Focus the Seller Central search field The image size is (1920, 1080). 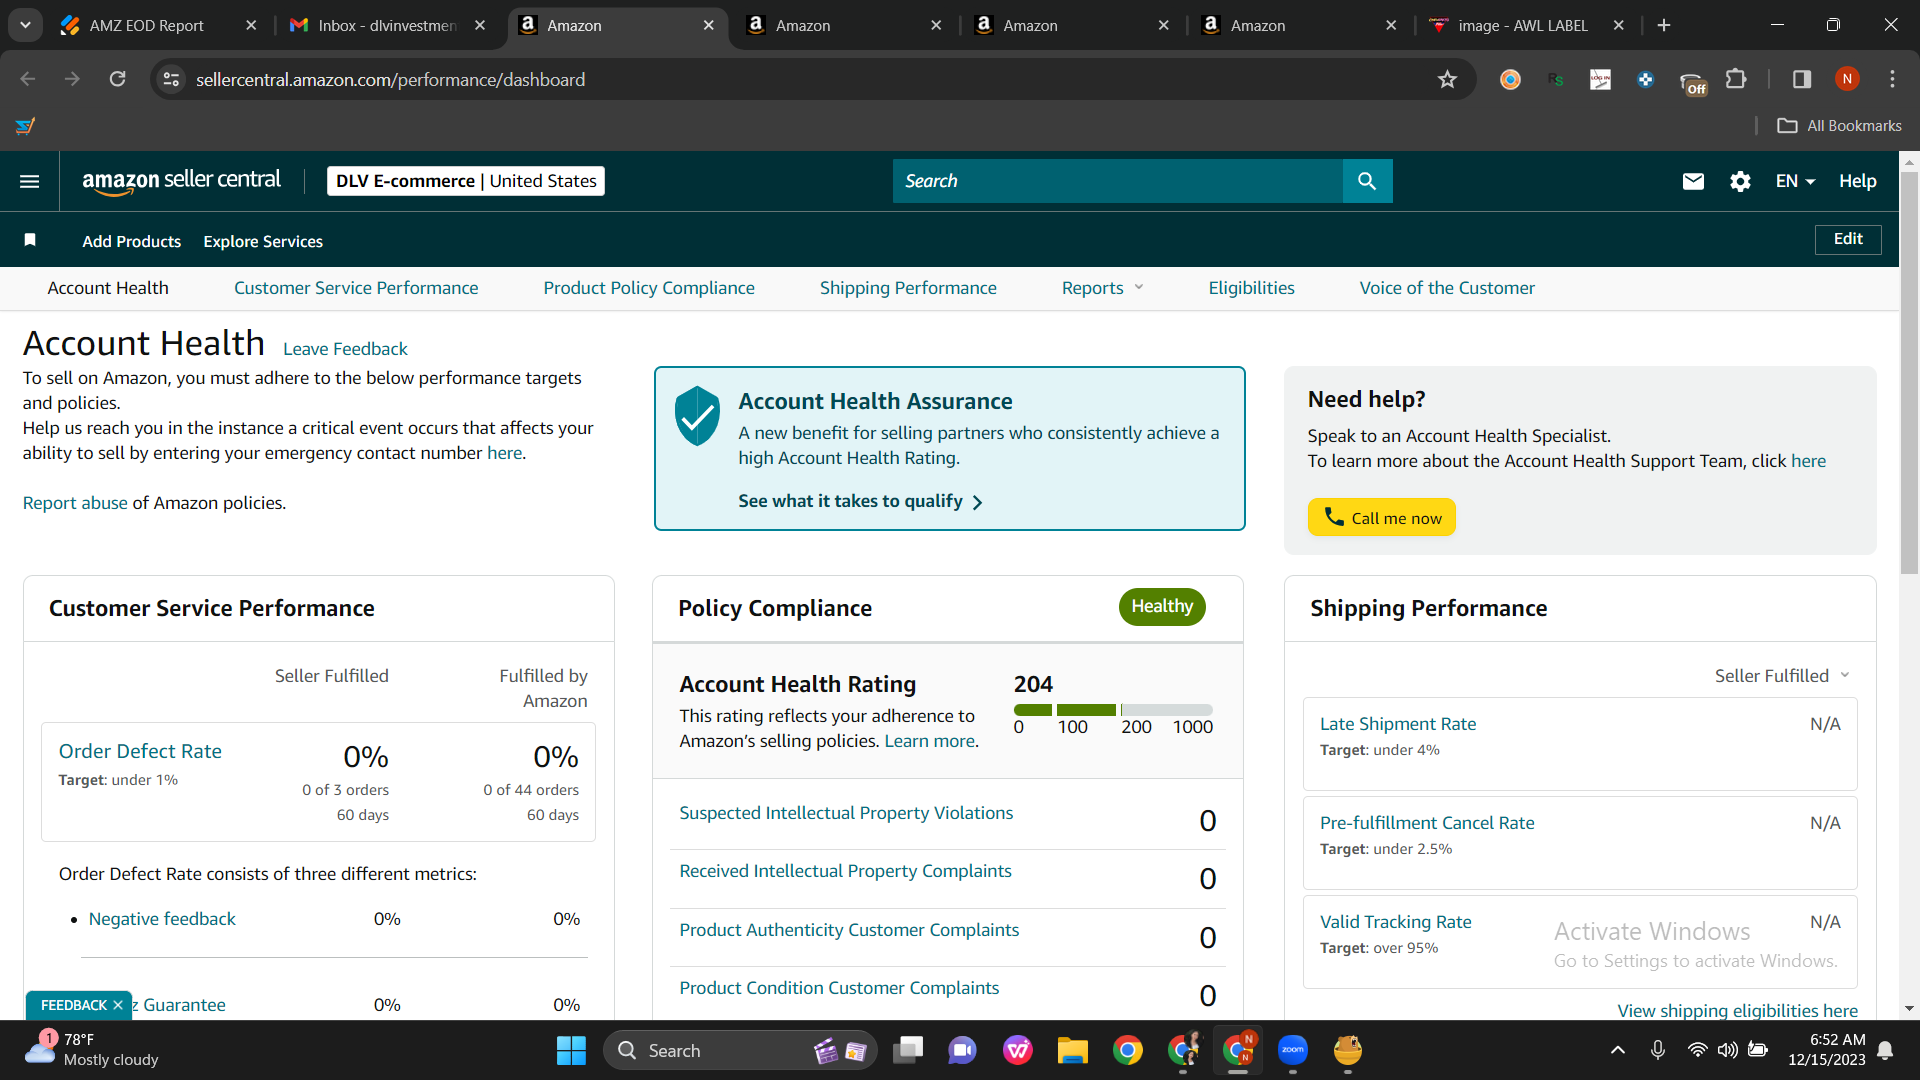pyautogui.click(x=1118, y=181)
